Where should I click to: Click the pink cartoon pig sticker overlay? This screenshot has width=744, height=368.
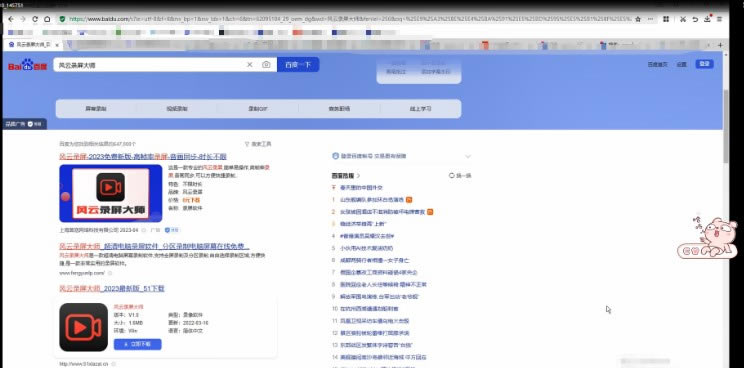tap(707, 237)
